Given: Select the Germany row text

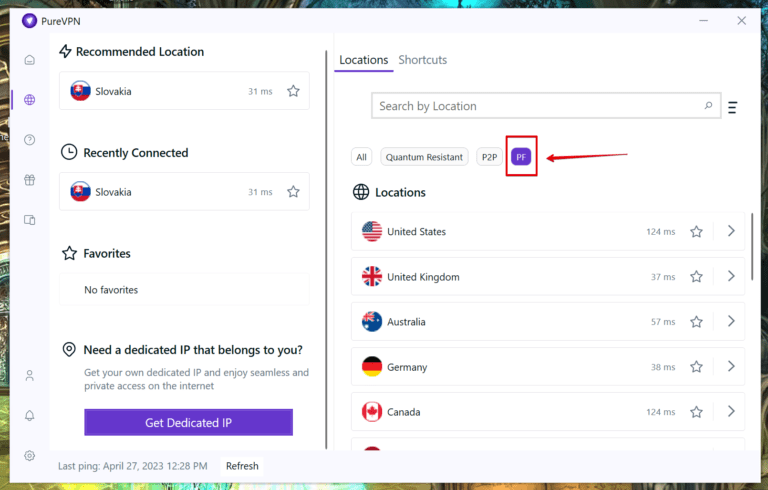Looking at the screenshot, I should (407, 367).
